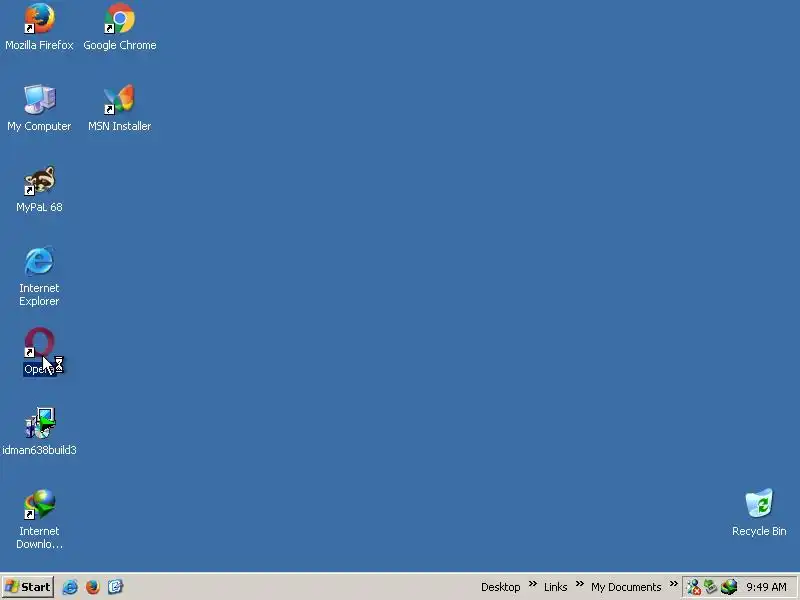Click the third Quick Launch icon
The image size is (800, 600).
(115, 587)
